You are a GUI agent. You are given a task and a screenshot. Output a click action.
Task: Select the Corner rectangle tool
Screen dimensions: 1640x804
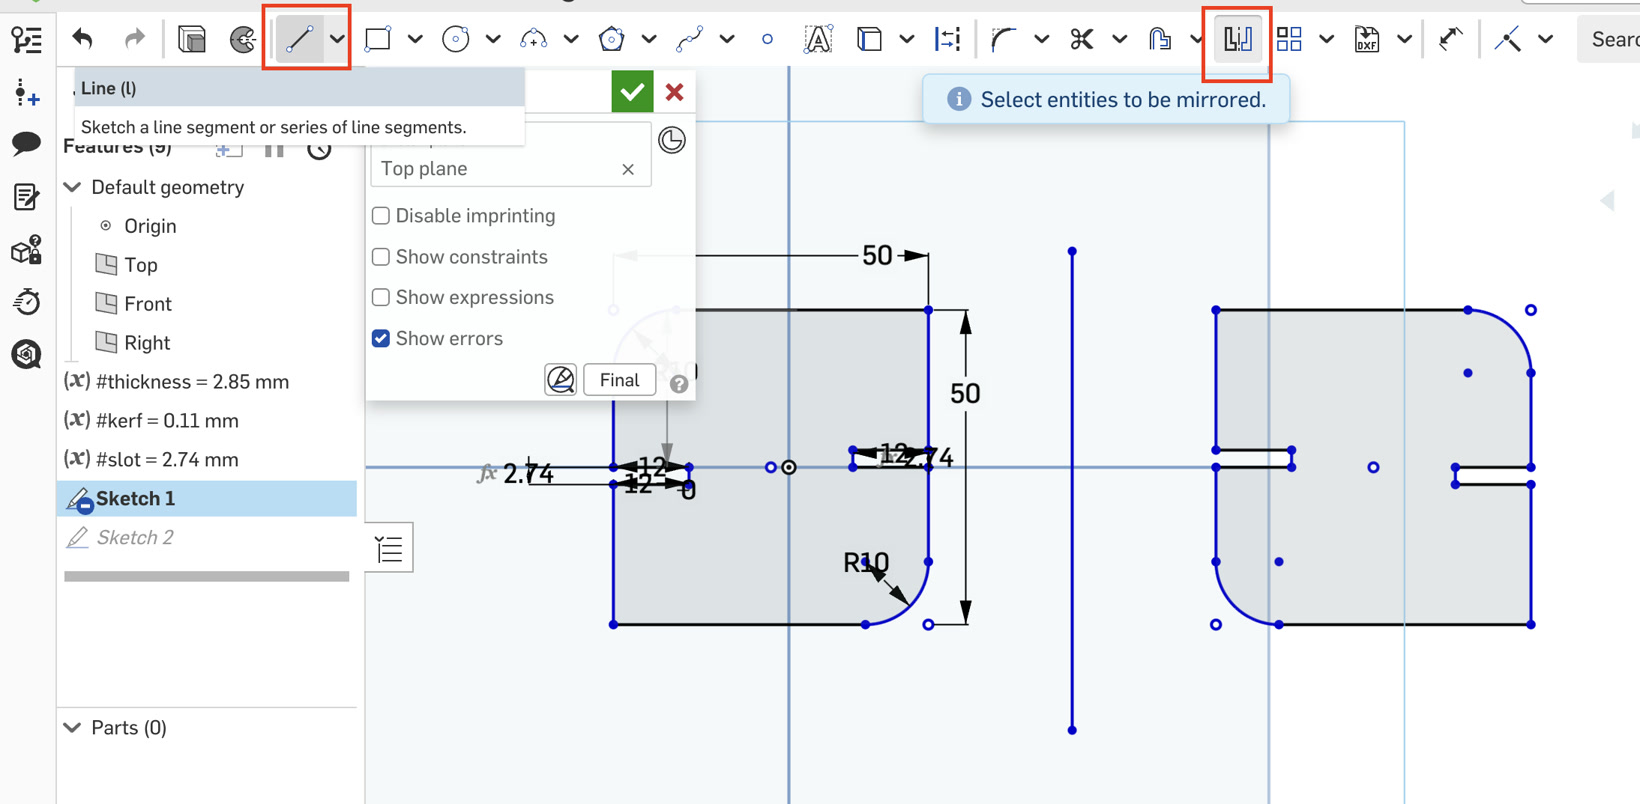[x=378, y=39]
